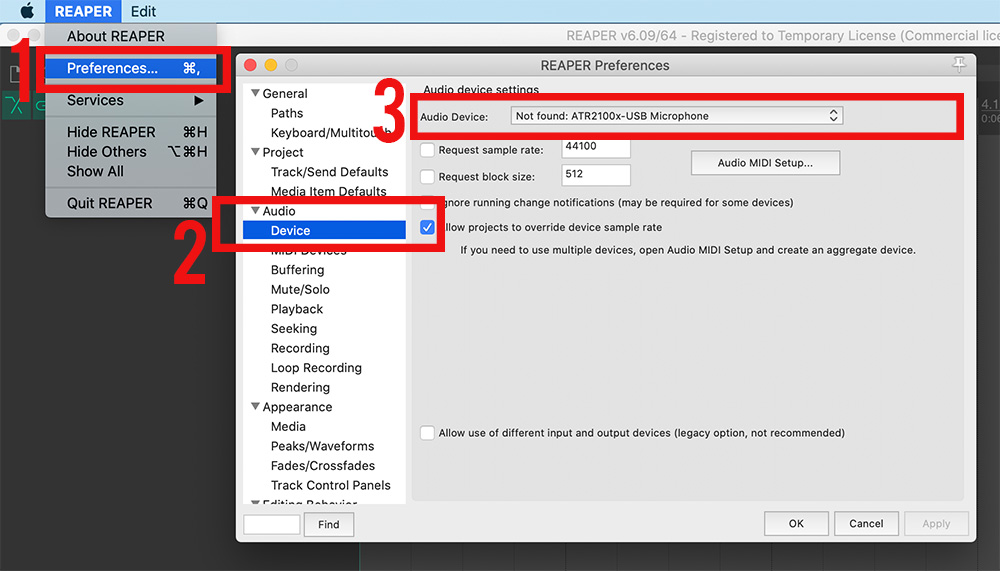Enable Request block size checkbox
This screenshot has width=1000, height=571.
(427, 177)
